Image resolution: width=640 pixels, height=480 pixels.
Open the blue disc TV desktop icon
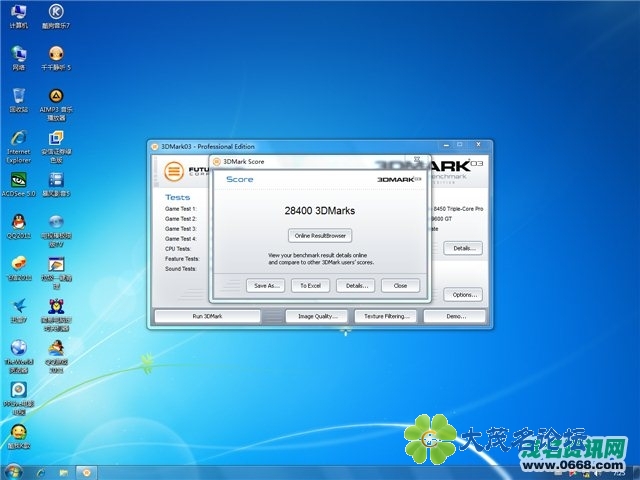56,231
